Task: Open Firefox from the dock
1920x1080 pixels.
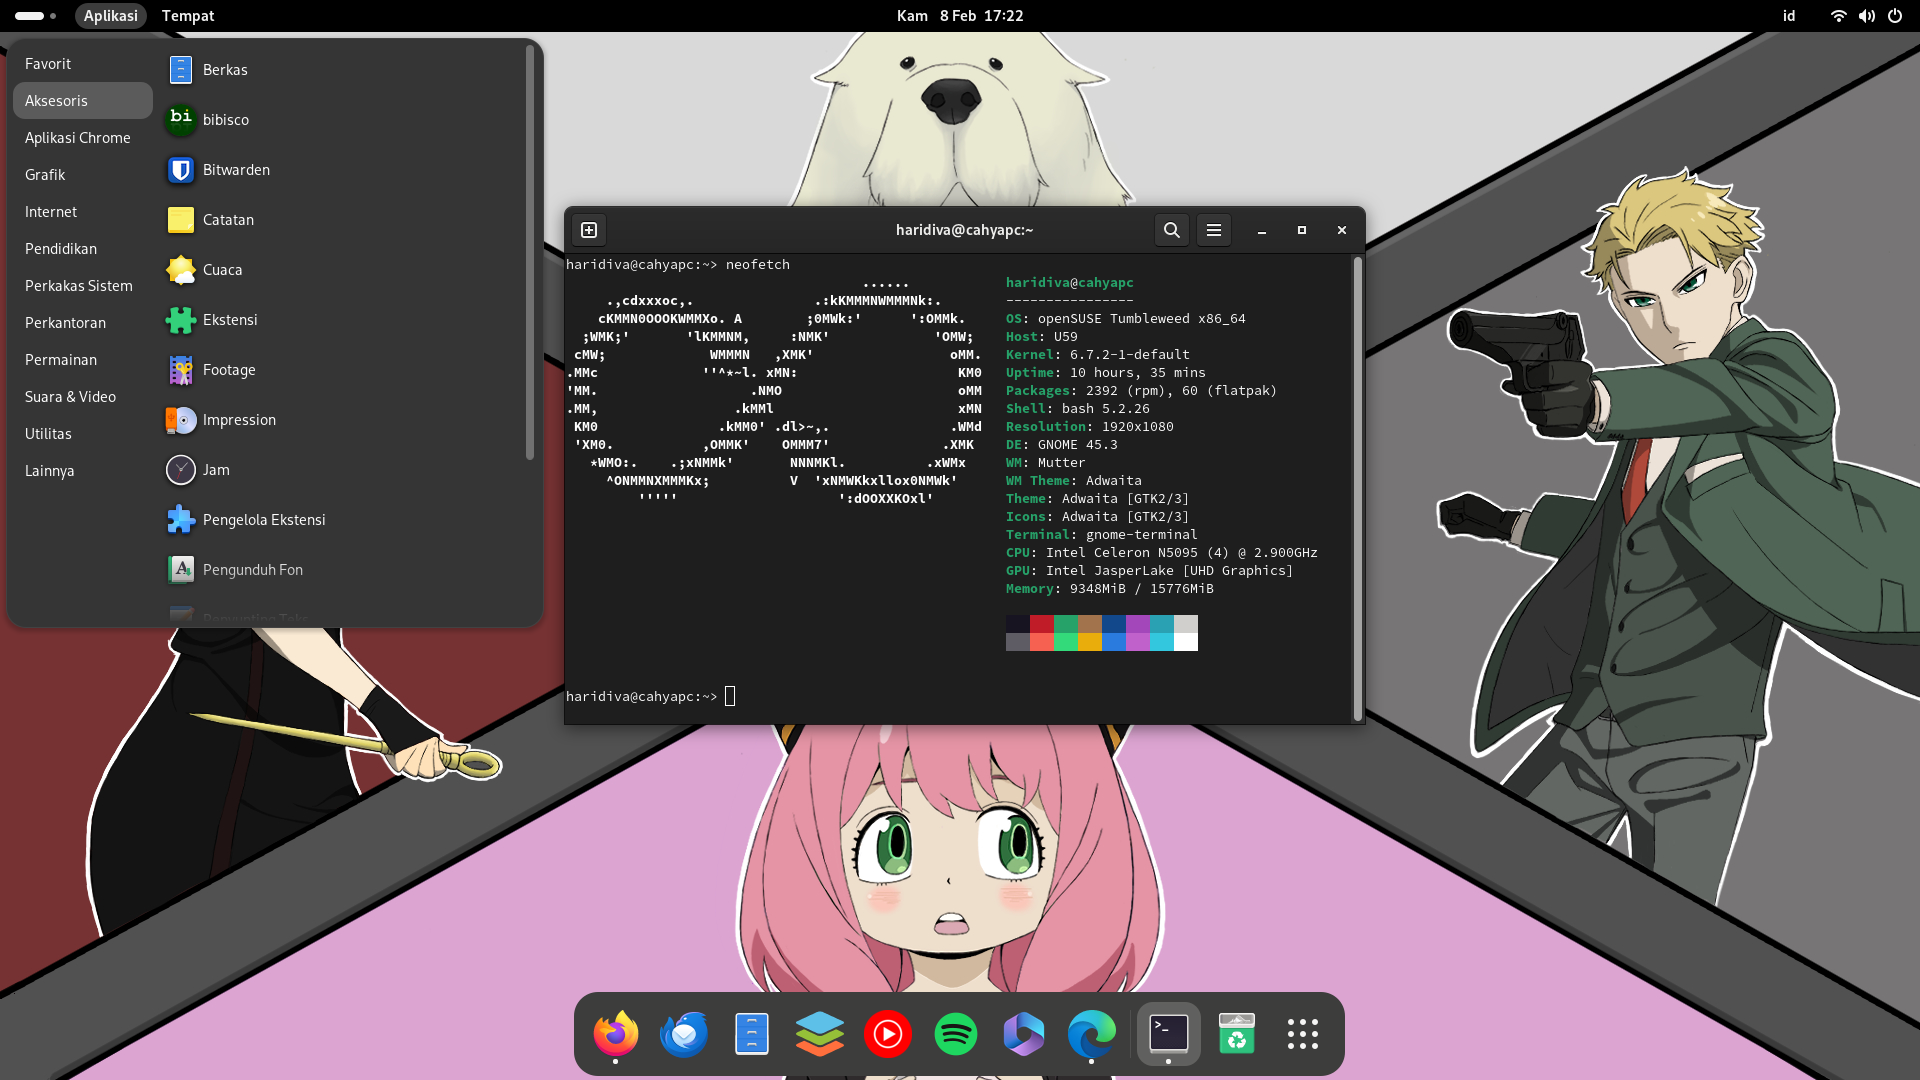Action: click(616, 1033)
